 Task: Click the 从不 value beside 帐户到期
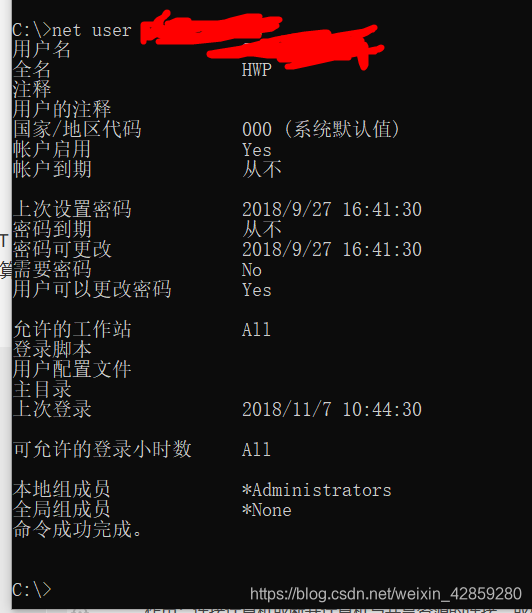coord(262,170)
